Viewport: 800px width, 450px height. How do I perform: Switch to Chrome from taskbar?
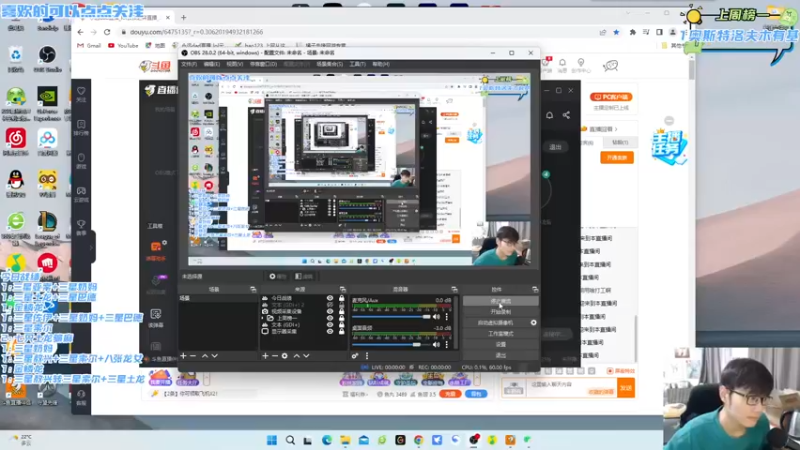tap(418, 440)
